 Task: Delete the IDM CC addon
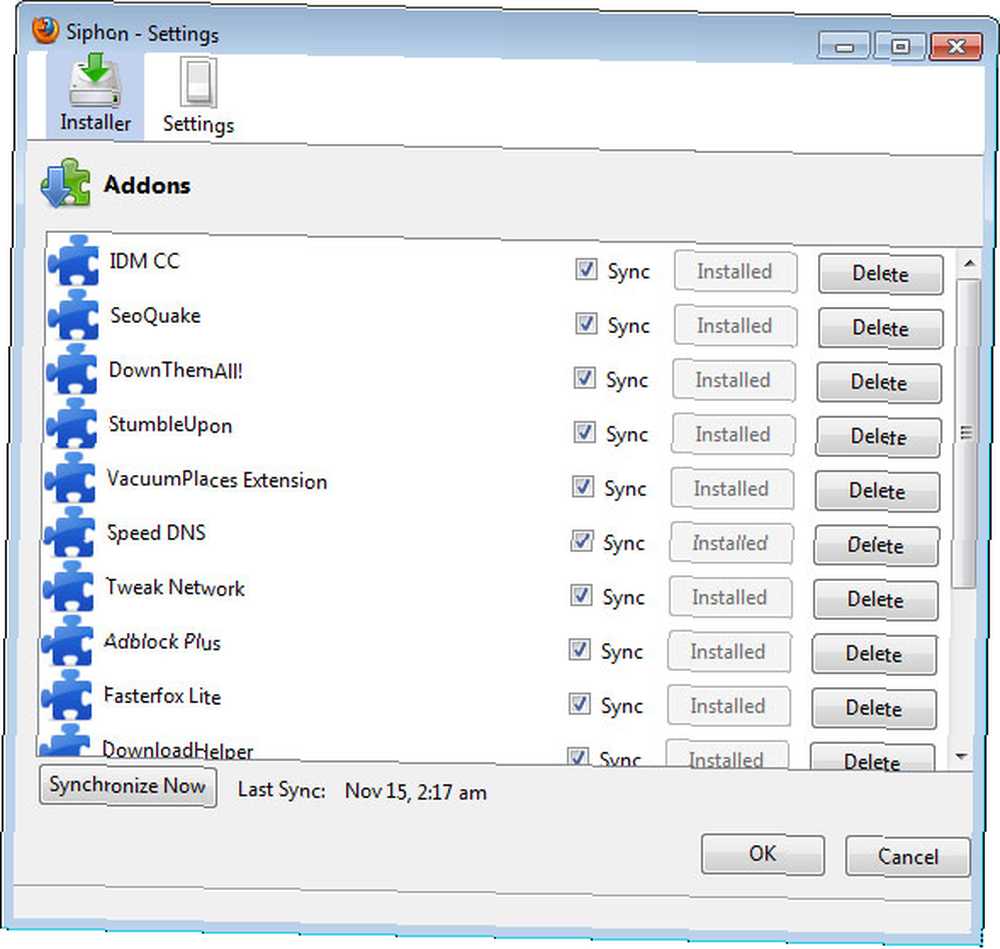tap(880, 274)
